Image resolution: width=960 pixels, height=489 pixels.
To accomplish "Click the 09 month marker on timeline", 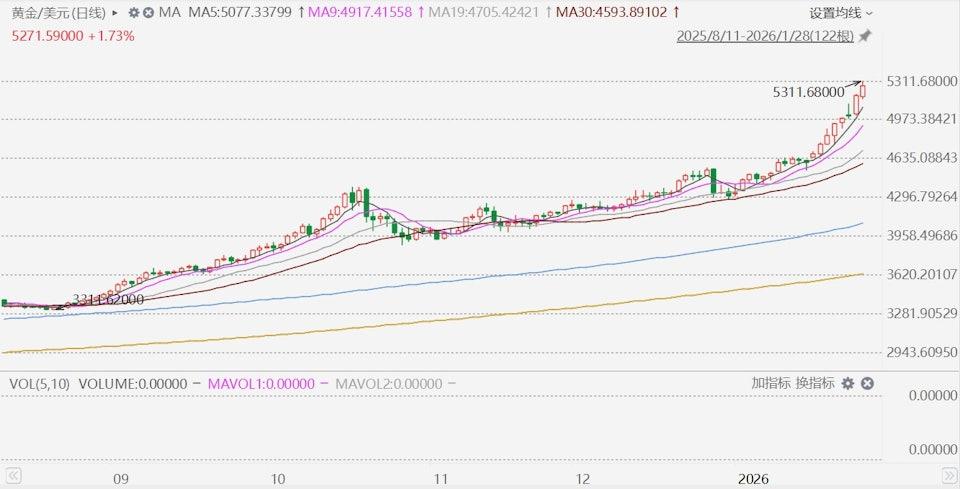I will (x=121, y=479).
